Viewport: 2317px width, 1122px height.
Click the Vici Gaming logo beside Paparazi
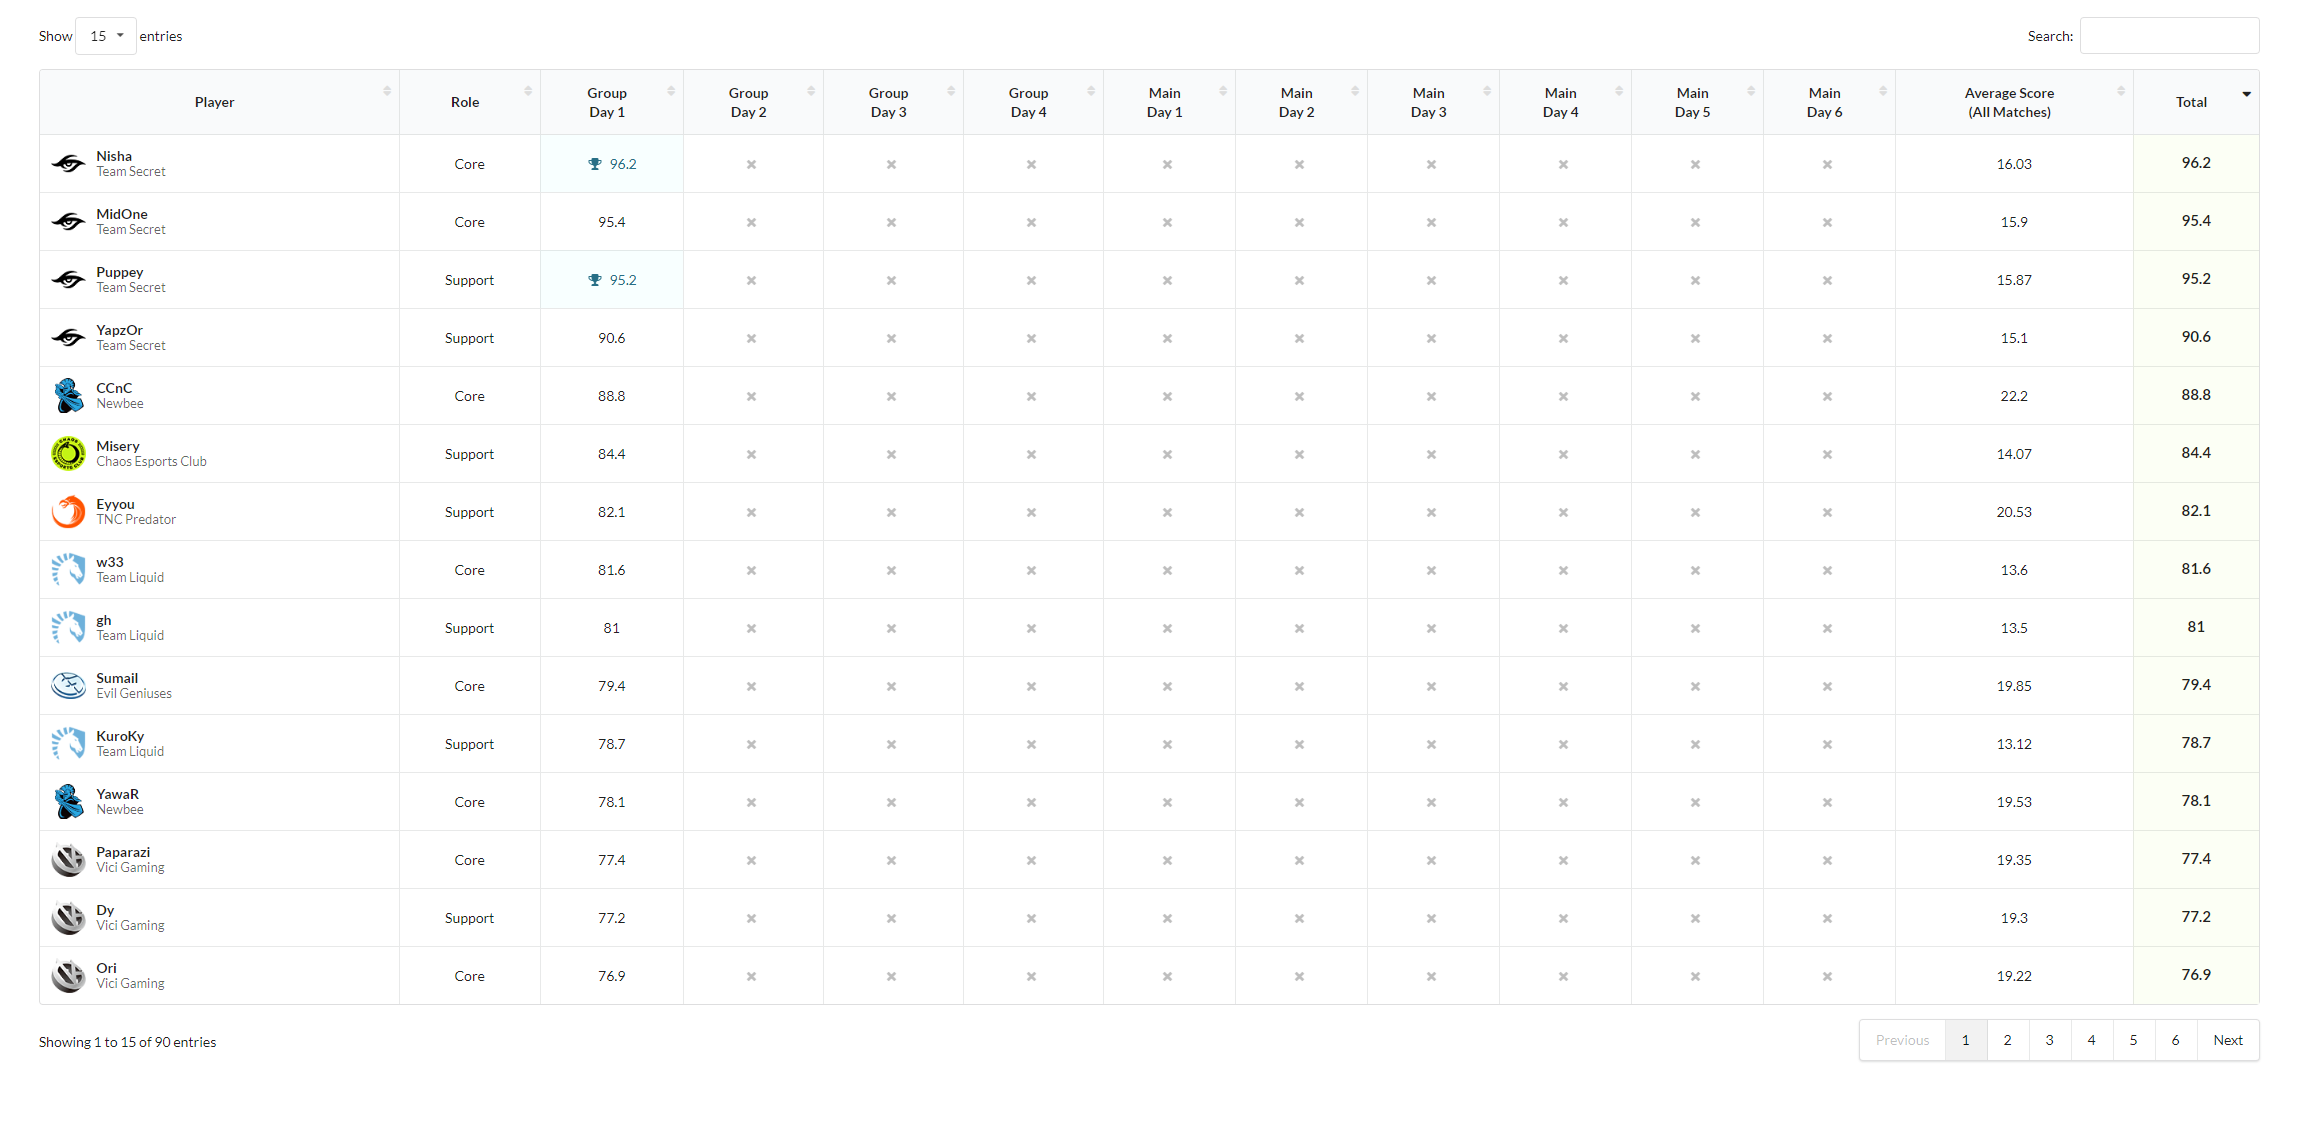pyautogui.click(x=68, y=860)
